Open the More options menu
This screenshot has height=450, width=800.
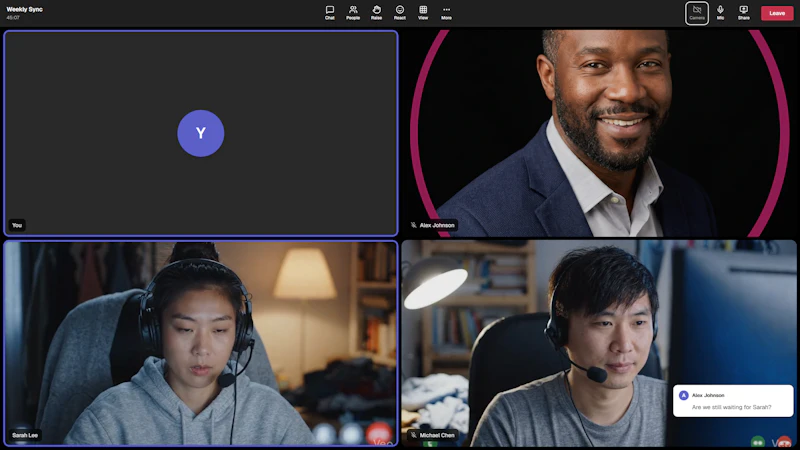[x=446, y=13]
